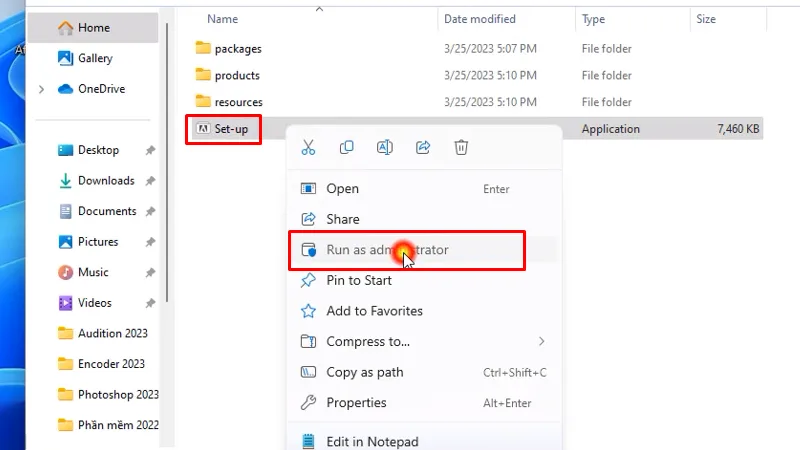Choose Copy as path option
The width and height of the screenshot is (800, 450).
coord(364,372)
